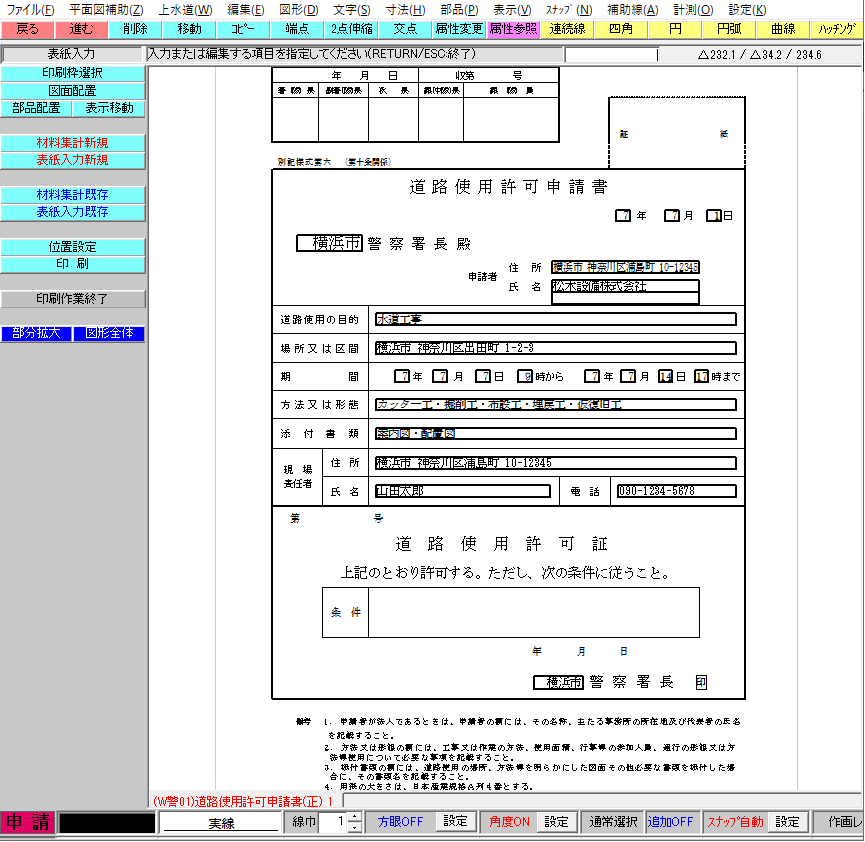
Task: Open the スナップ(N) menu
Action: click(569, 10)
